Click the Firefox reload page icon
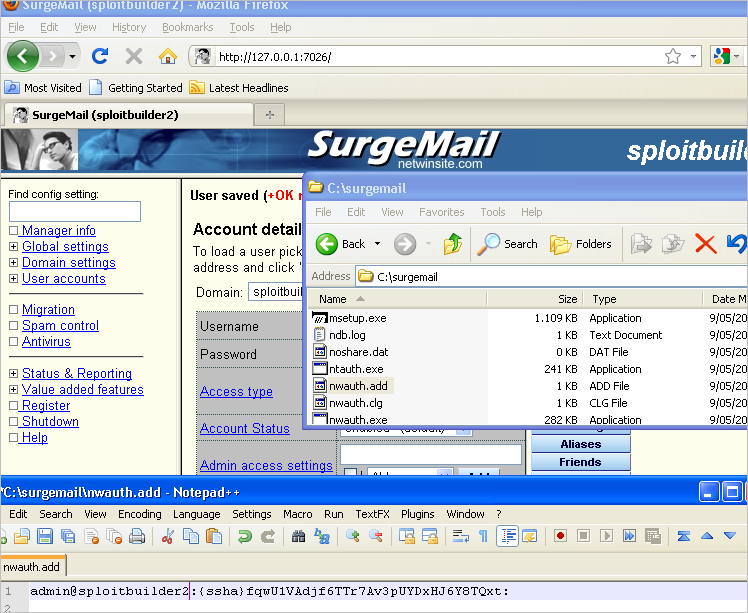This screenshot has height=613, width=748. pos(100,56)
